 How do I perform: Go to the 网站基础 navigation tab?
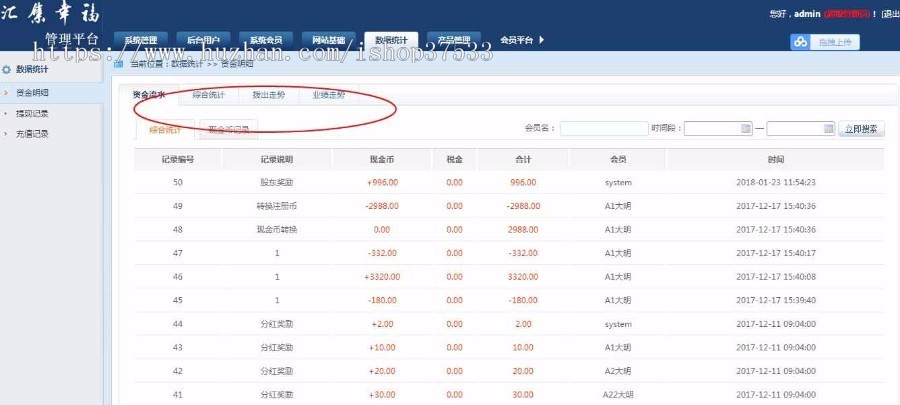328,40
